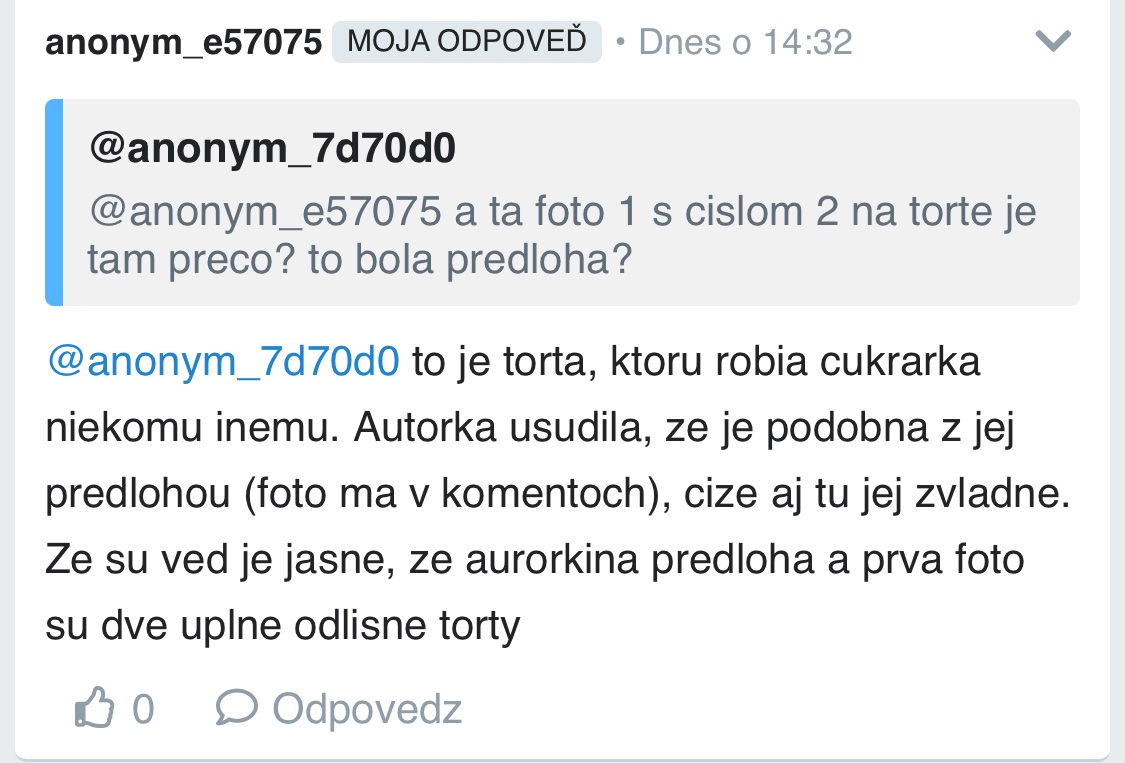Open the blue @anonym_7d70d0 mention link
1125x763 pixels.
click(x=223, y=361)
